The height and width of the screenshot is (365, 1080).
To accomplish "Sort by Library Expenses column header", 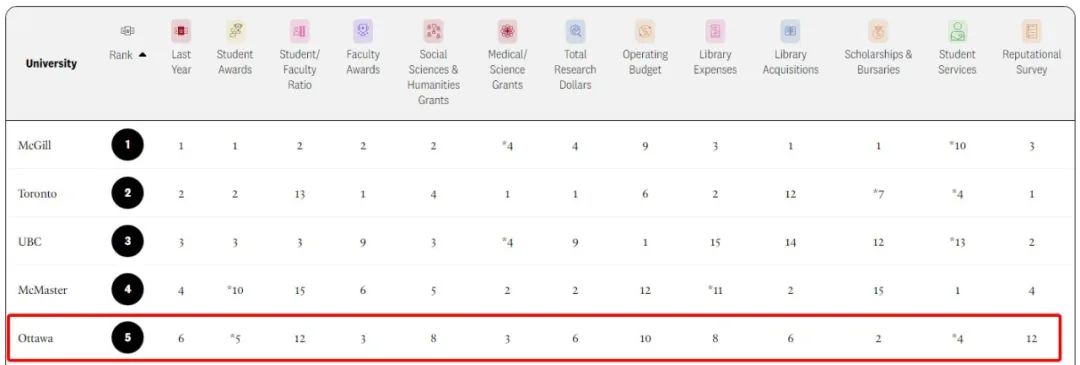I will (715, 62).
